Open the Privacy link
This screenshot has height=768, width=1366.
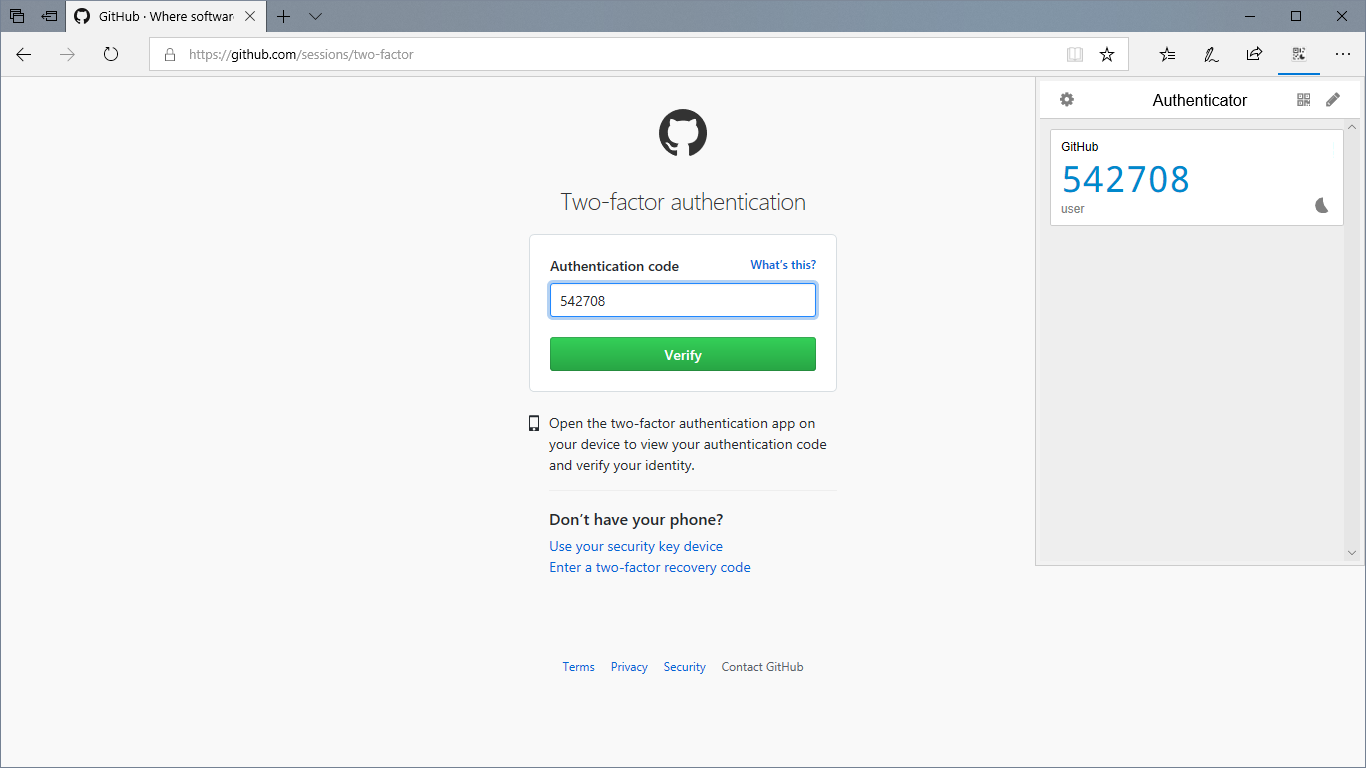coord(629,667)
